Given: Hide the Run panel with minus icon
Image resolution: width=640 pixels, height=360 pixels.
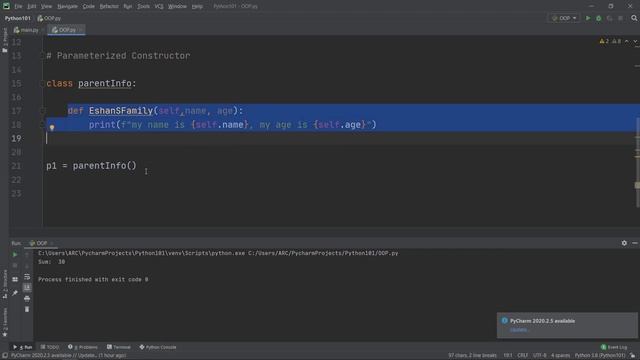Looking at the screenshot, I should tap(635, 243).
